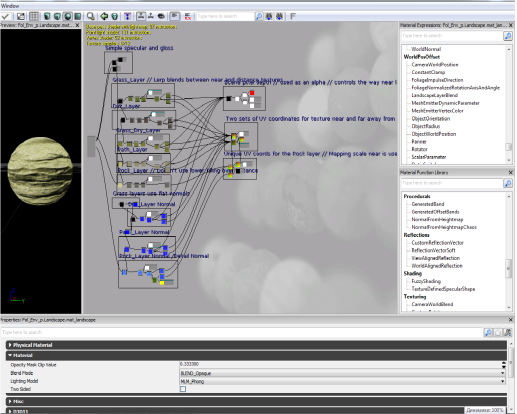Click the magnifier icon in the toolbar
517x414 pixels.
point(91,16)
